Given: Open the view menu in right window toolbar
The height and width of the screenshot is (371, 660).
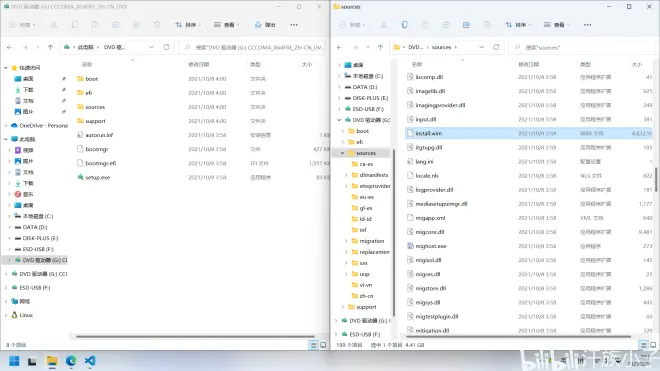Looking at the screenshot, I should click(x=556, y=25).
